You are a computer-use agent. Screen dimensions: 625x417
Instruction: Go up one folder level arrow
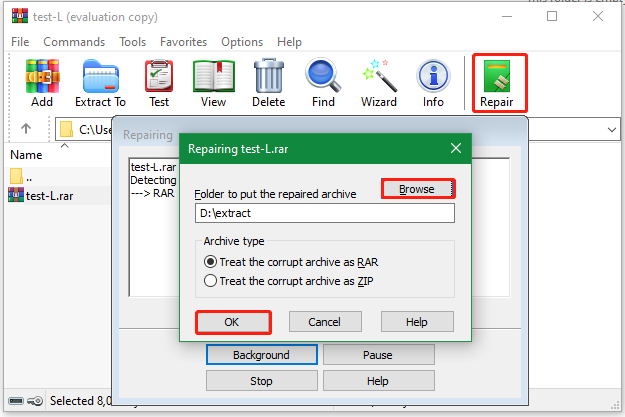coord(26,129)
